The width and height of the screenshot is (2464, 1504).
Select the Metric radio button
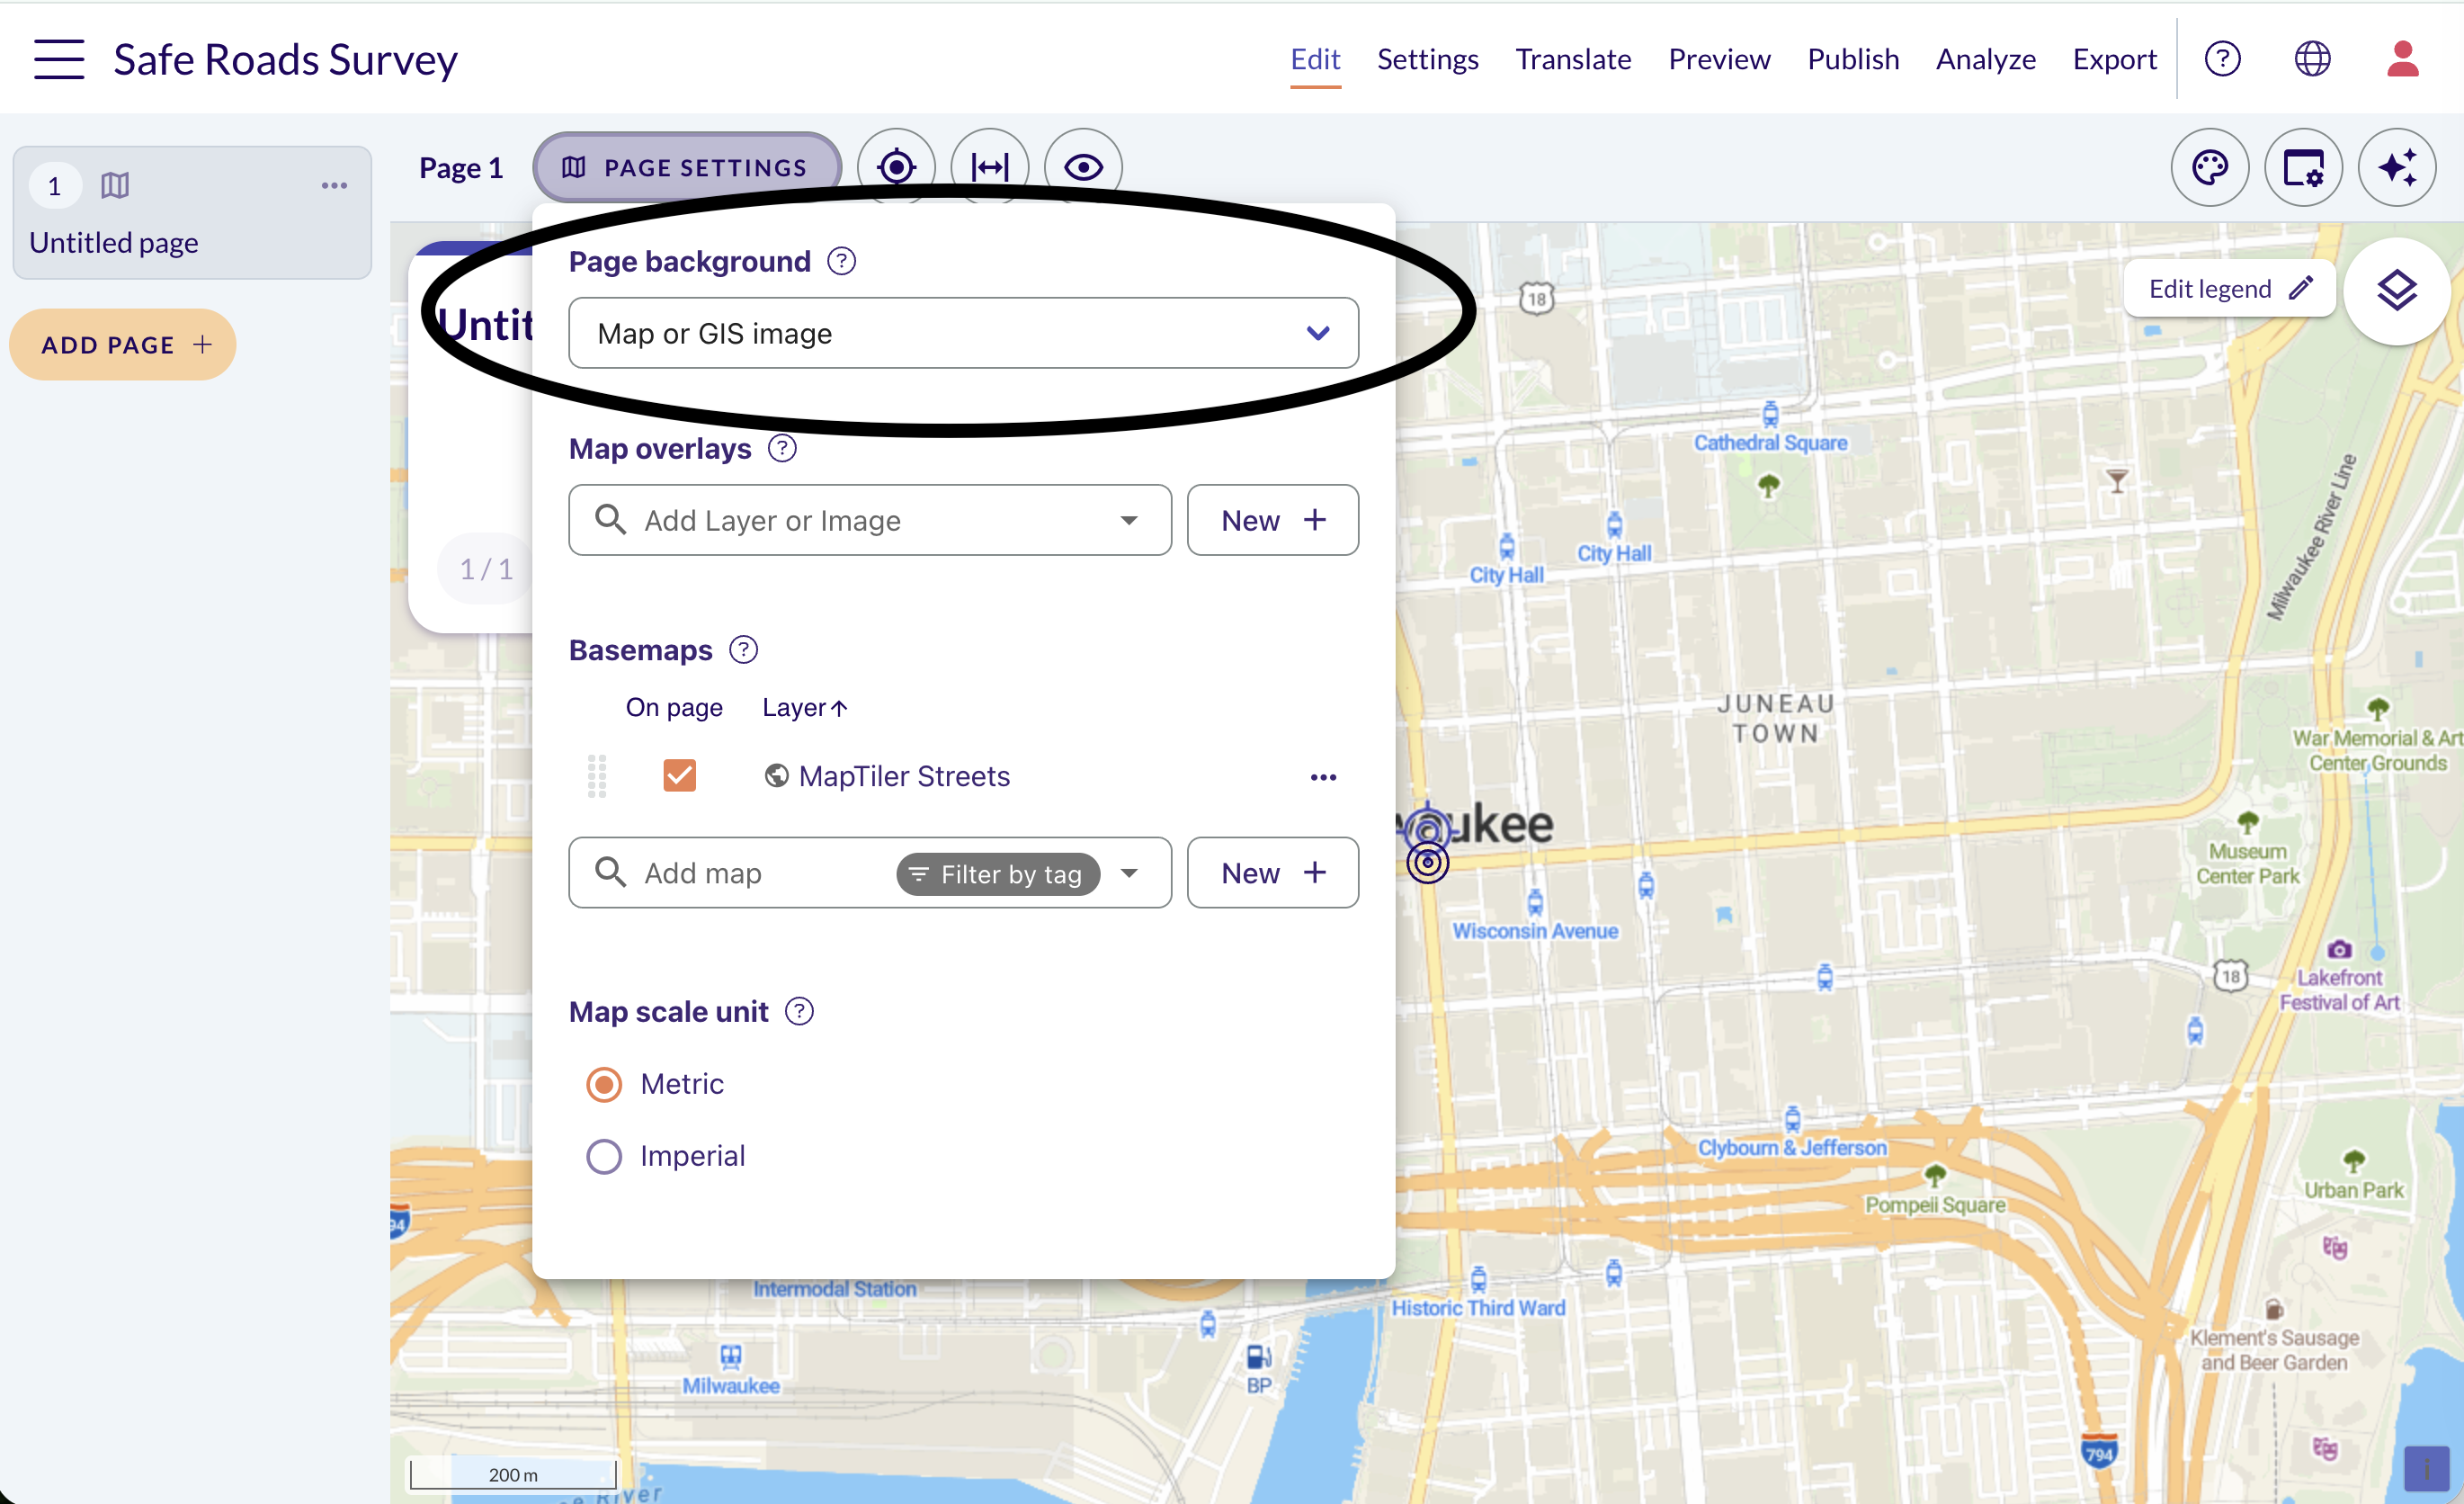pos(604,1084)
